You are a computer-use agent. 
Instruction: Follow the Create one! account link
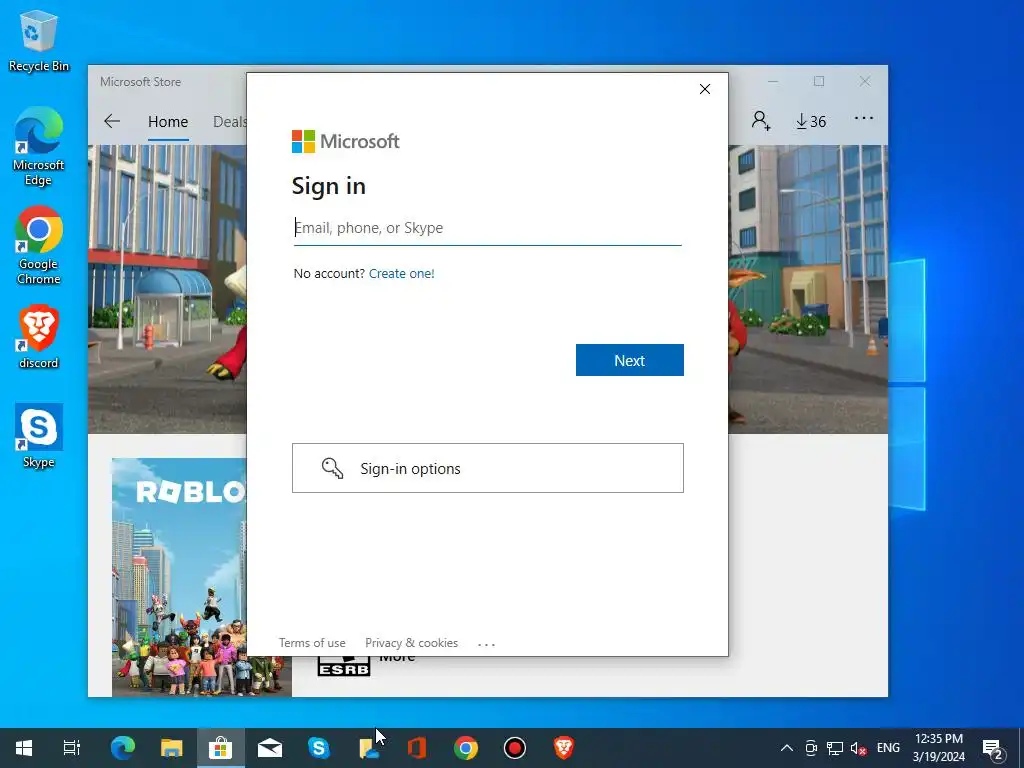402,274
